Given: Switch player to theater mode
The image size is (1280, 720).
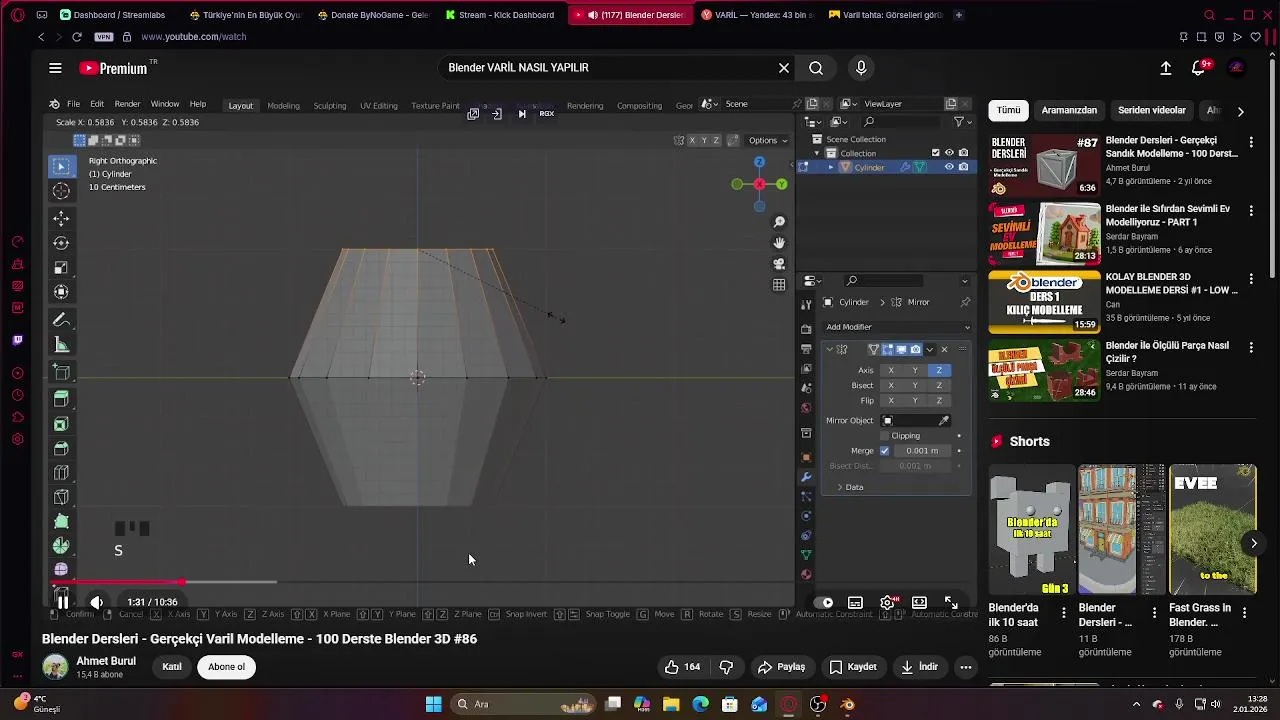Looking at the screenshot, I should [919, 603].
